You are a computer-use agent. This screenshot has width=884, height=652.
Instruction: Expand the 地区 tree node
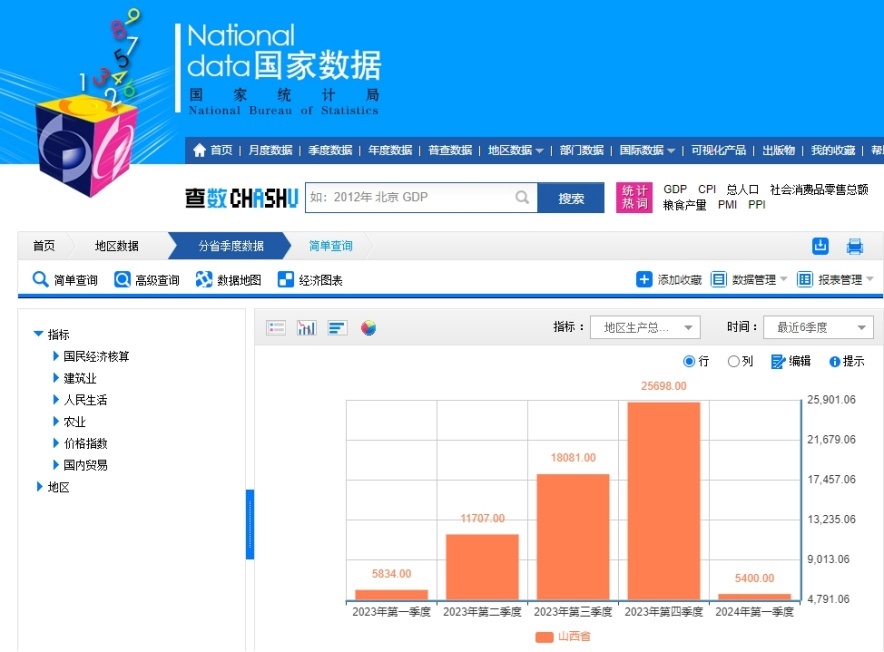[x=40, y=487]
